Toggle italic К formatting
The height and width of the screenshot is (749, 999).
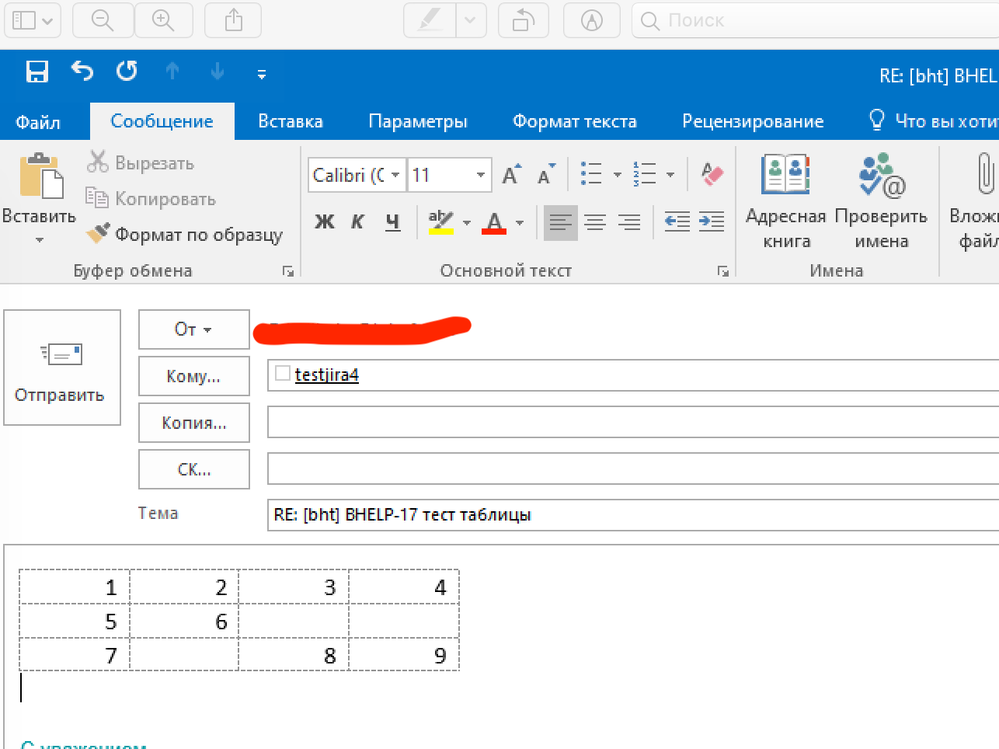coord(358,222)
